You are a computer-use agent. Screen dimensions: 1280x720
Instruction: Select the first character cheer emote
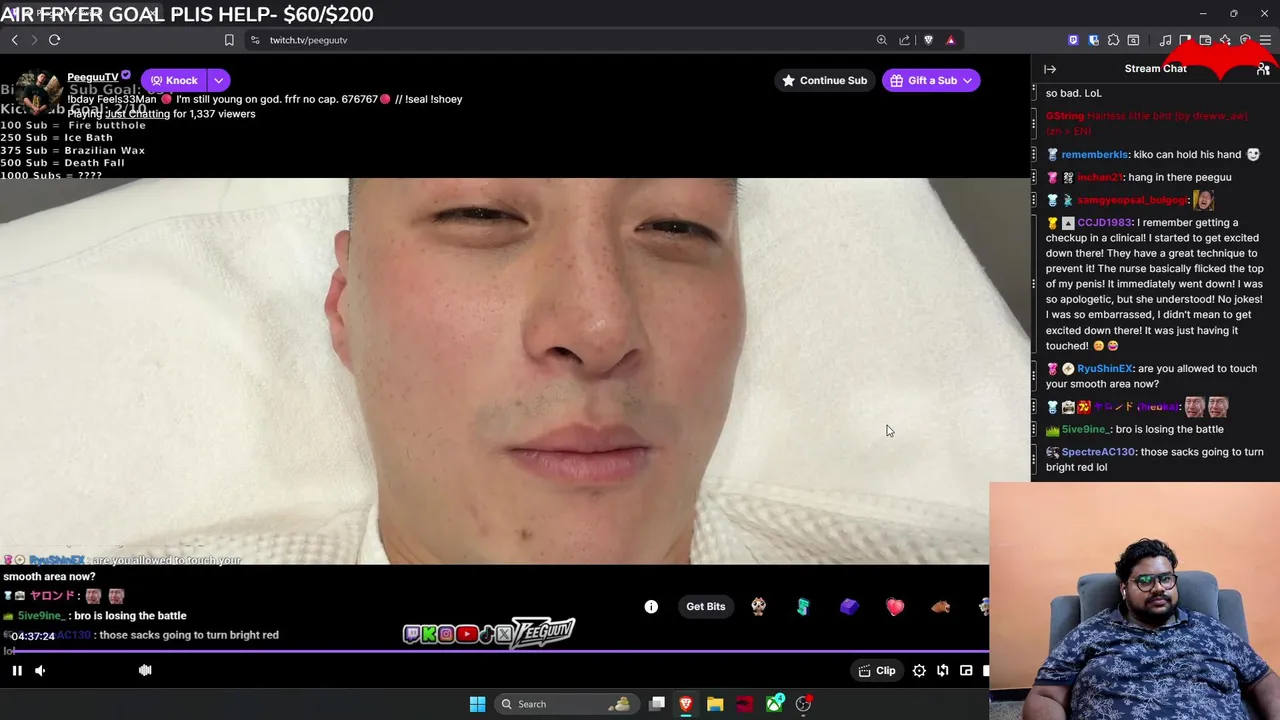758,606
